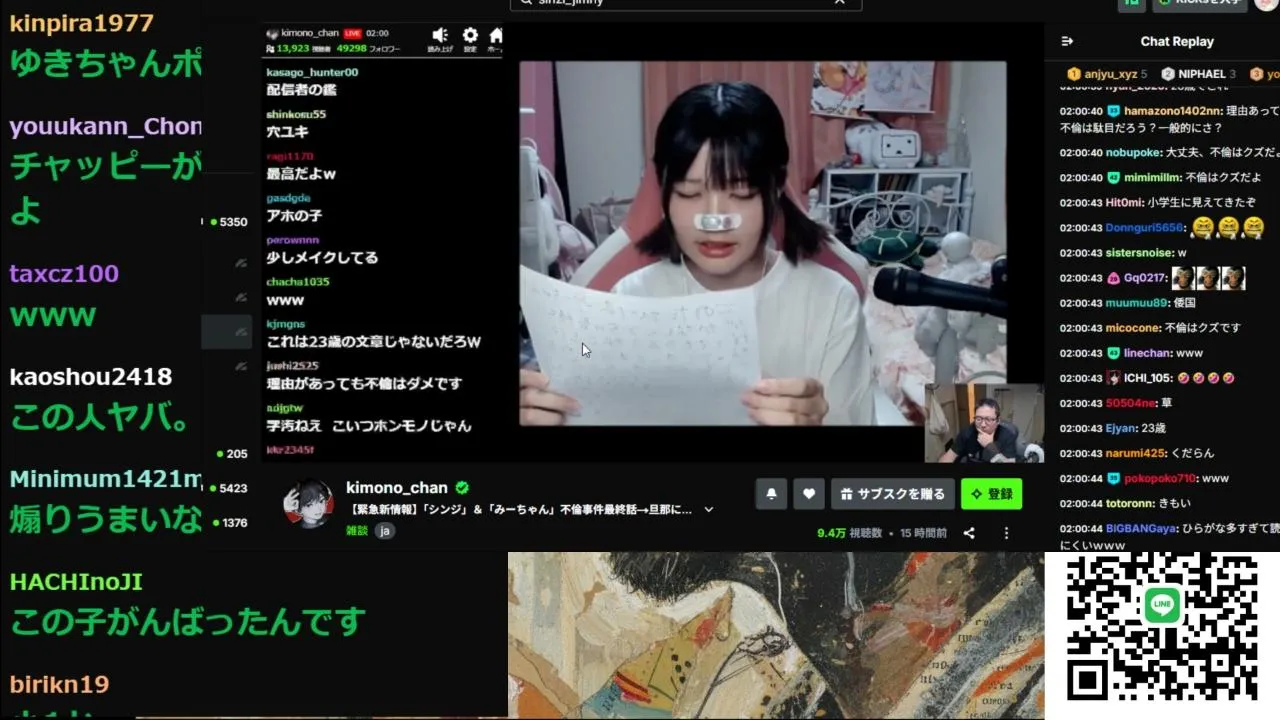Viewport: 1280px width, 720px height.
Task: Click chat username nobupoke
Action: pos(1134,153)
